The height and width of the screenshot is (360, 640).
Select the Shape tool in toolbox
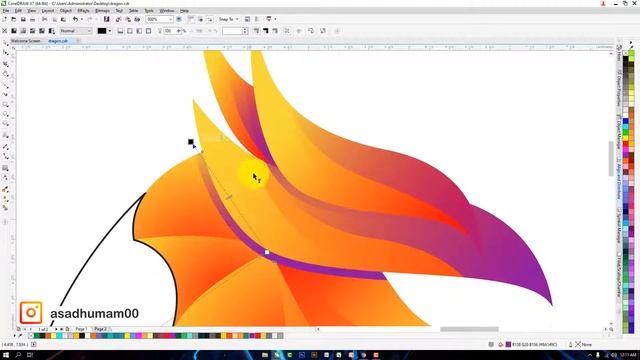click(6, 53)
